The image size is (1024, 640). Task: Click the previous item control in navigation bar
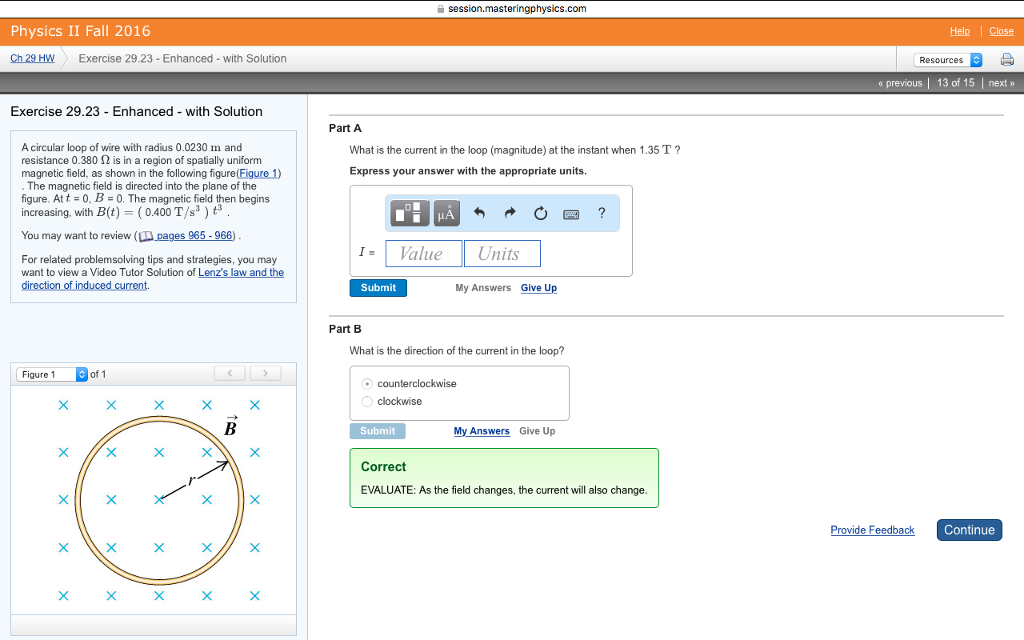(x=900, y=82)
